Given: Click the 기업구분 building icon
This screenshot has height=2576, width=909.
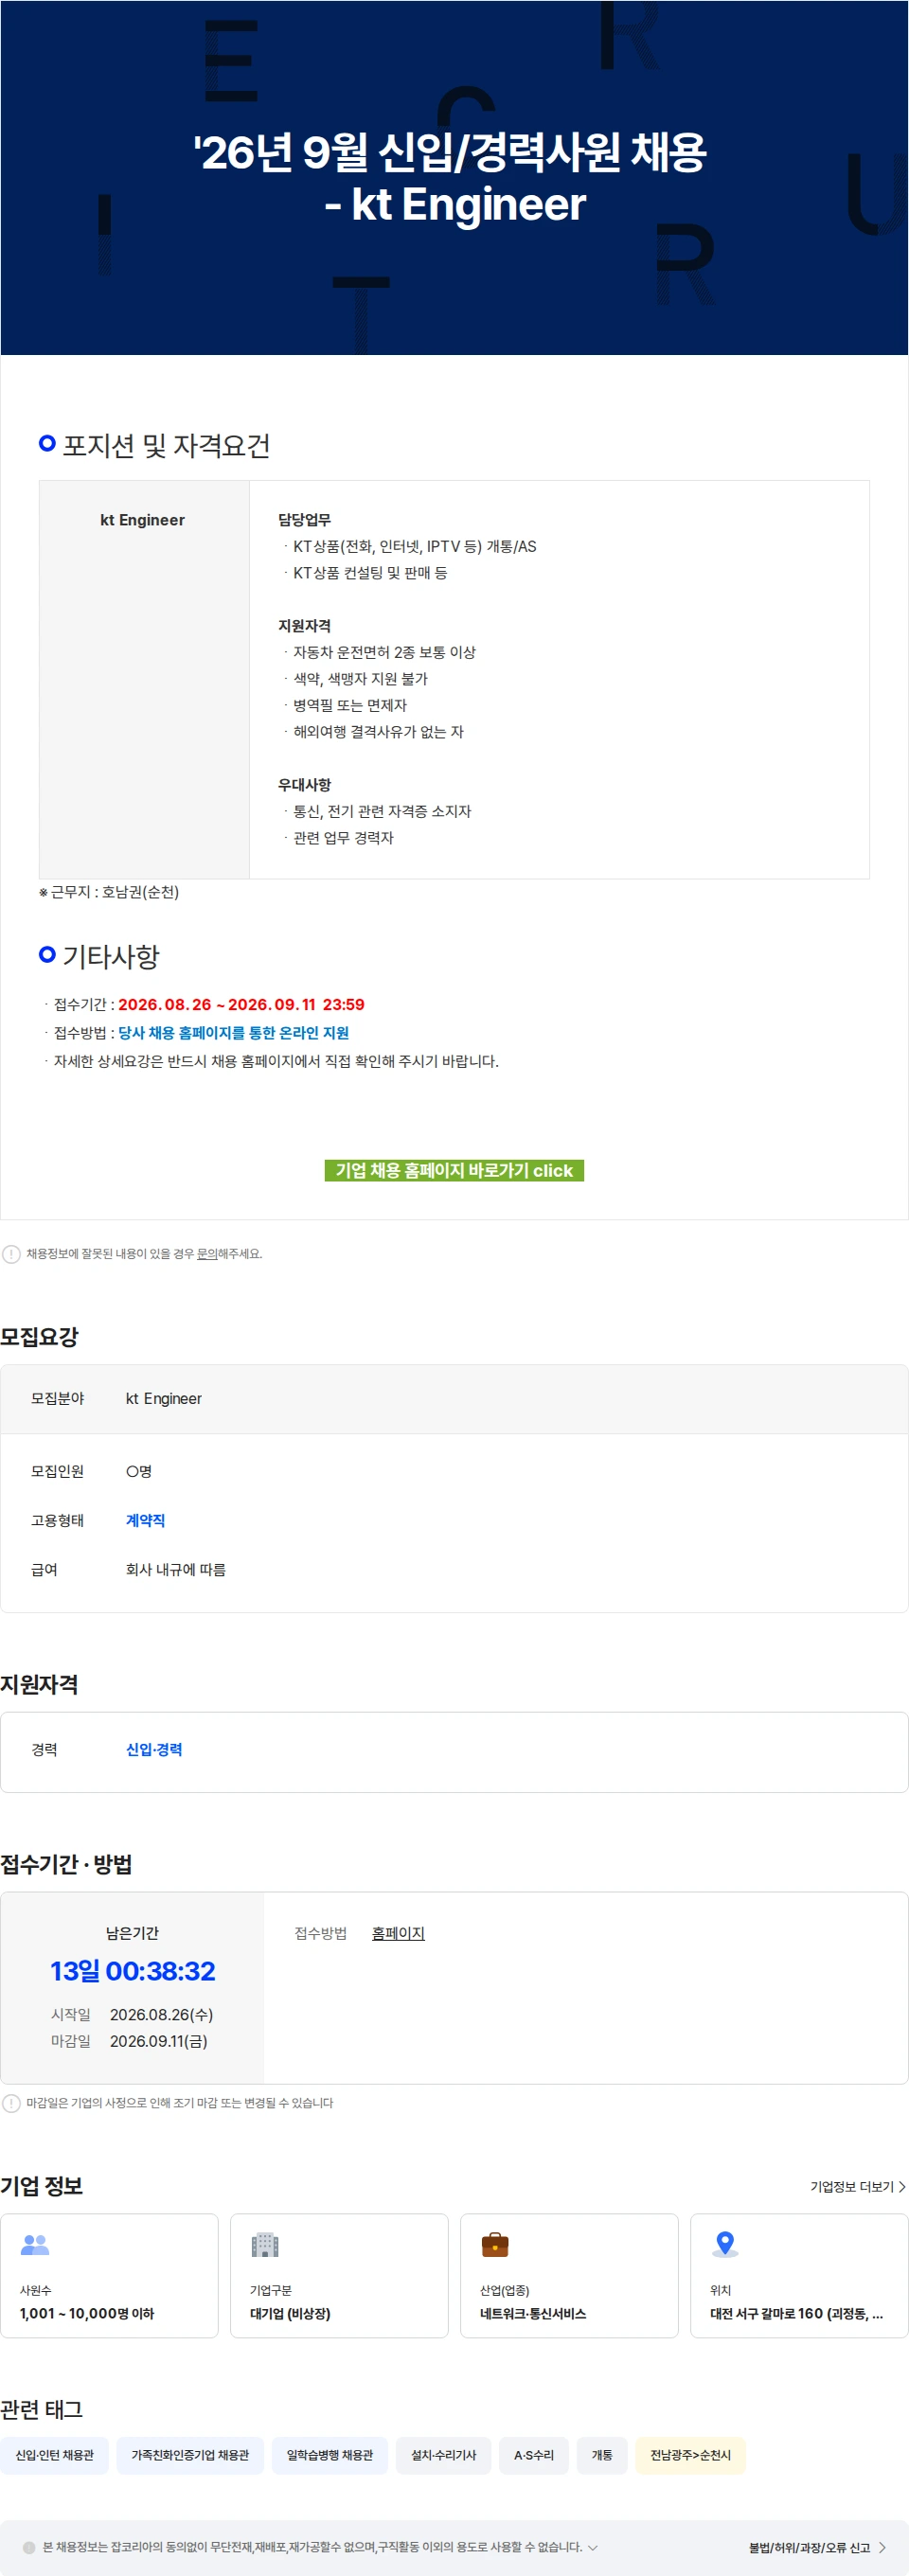Looking at the screenshot, I should pos(265,2245).
